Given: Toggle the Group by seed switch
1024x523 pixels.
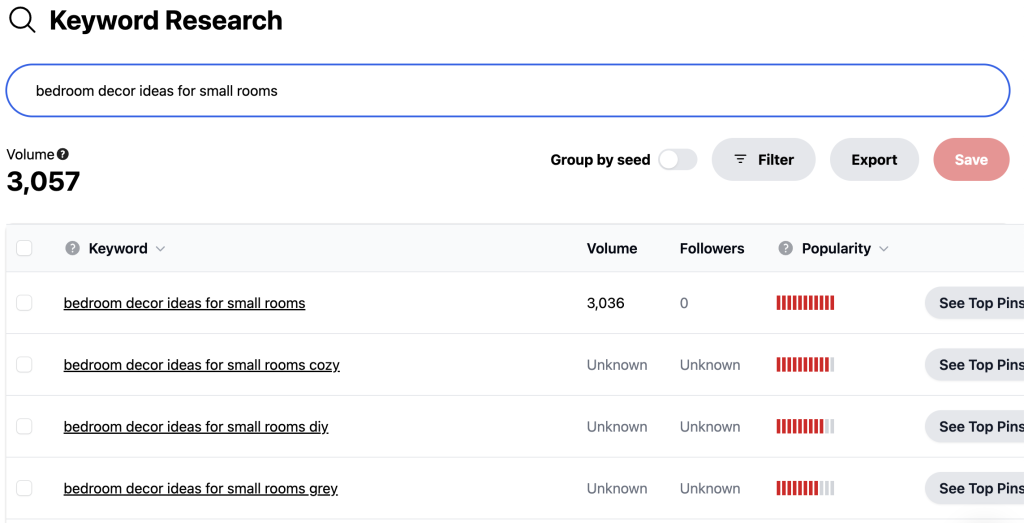Looking at the screenshot, I should point(677,160).
